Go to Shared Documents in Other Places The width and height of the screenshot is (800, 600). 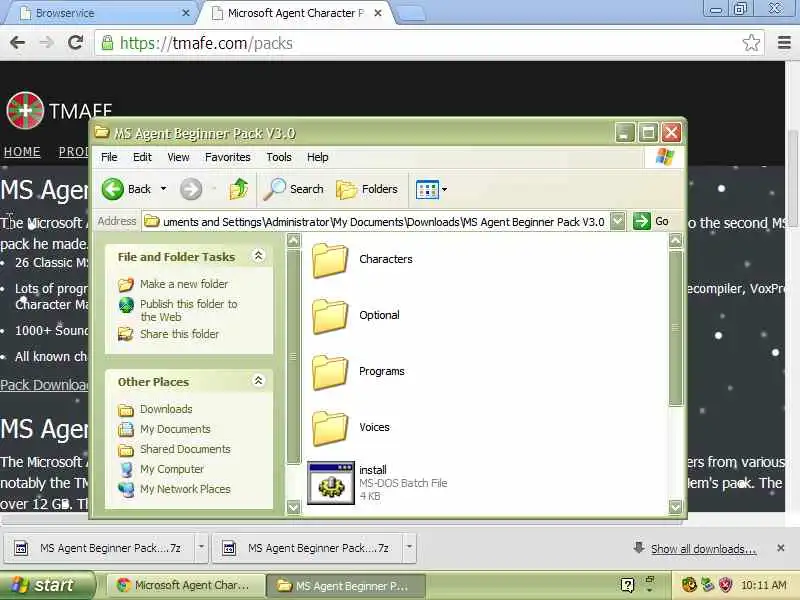tap(185, 449)
